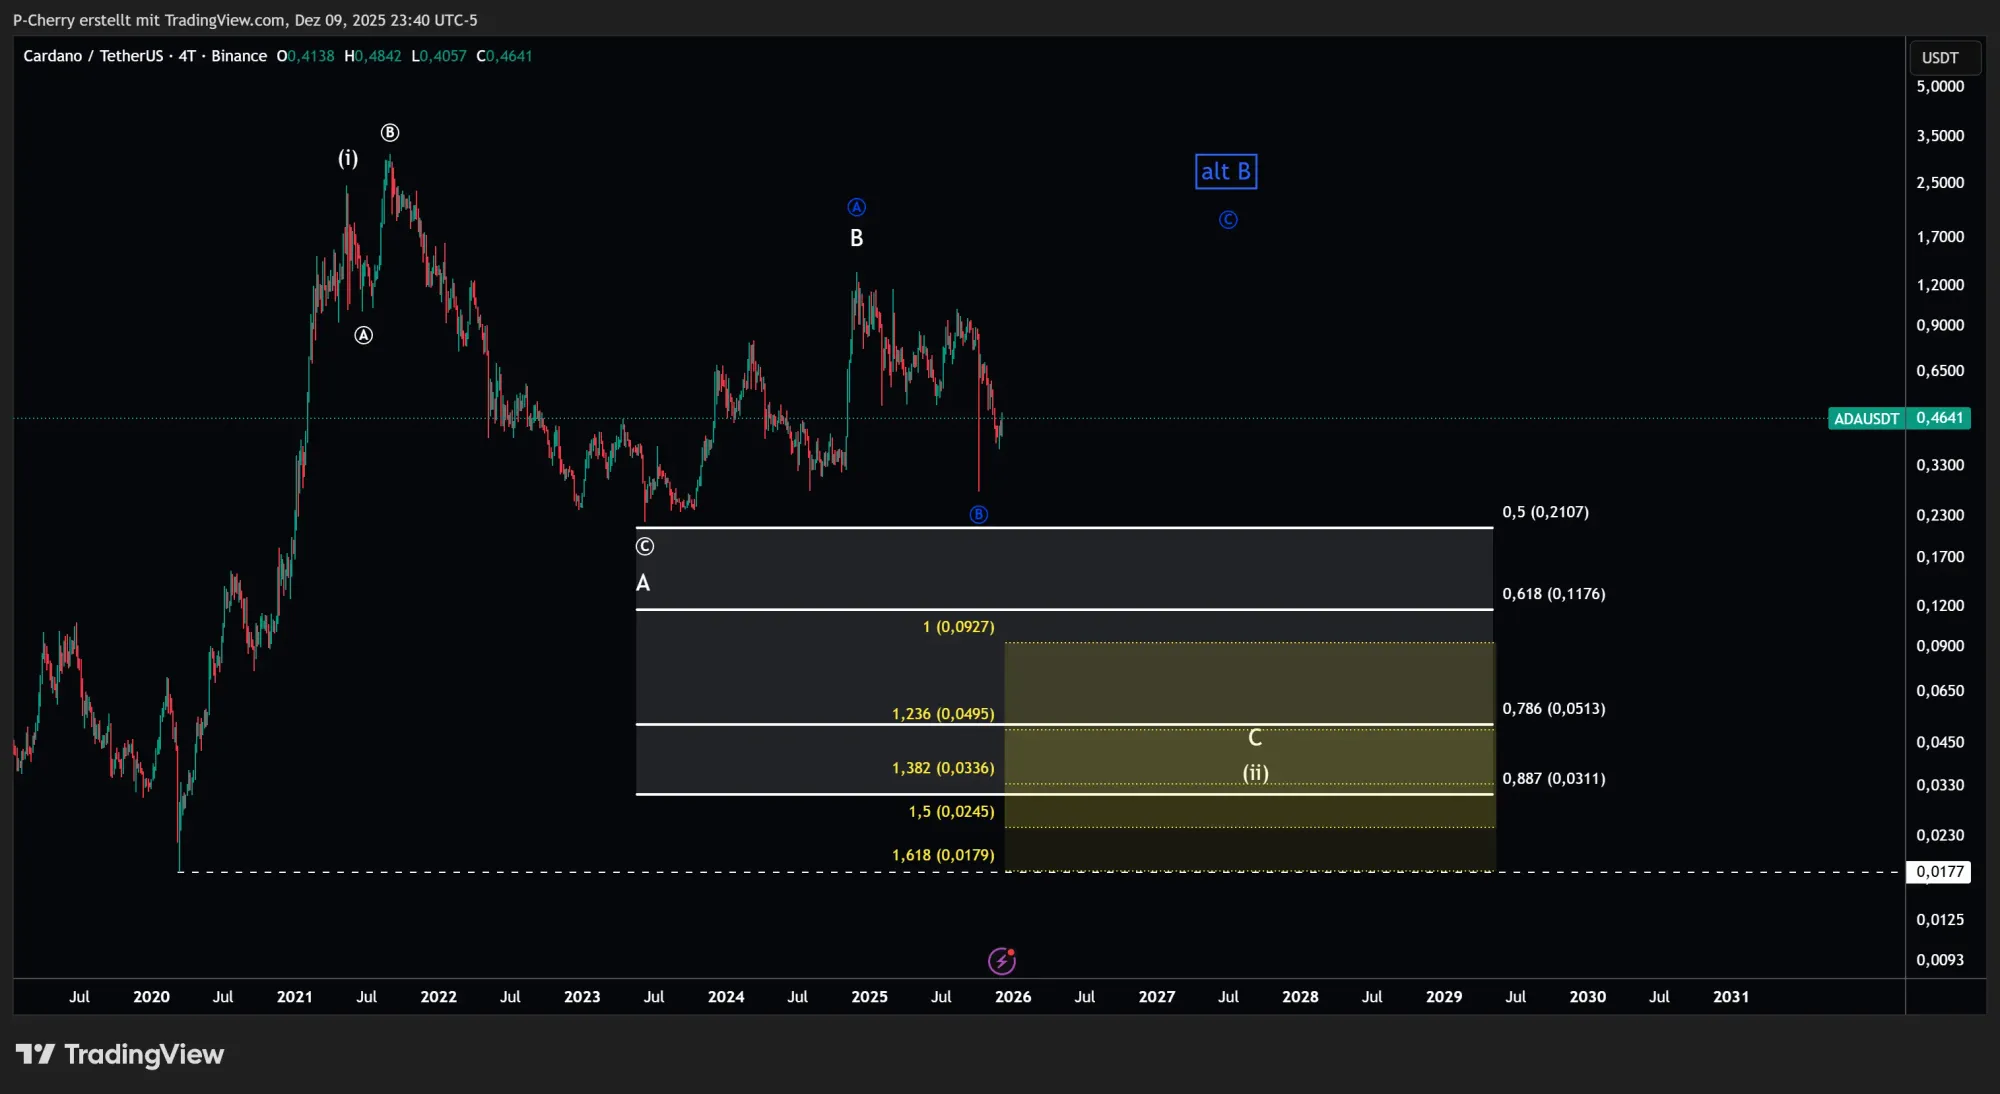2000x1094 pixels.
Task: Open the lightning quick-action icon with notification dot
Action: [1001, 960]
